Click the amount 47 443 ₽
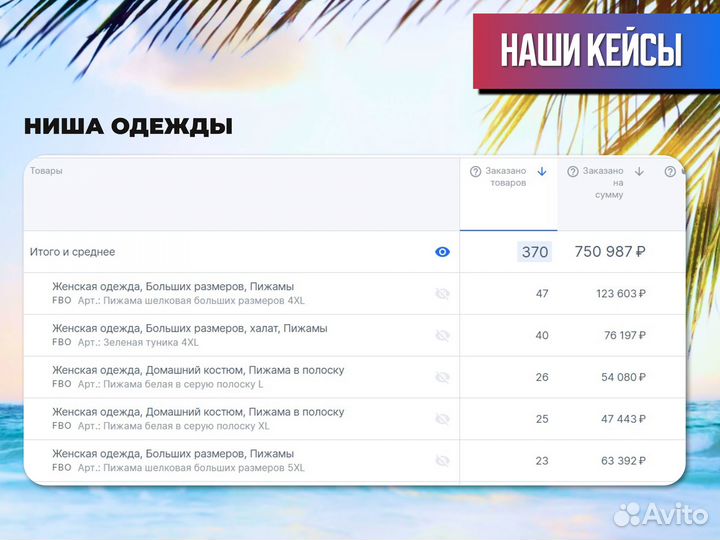720x540 pixels. [623, 419]
